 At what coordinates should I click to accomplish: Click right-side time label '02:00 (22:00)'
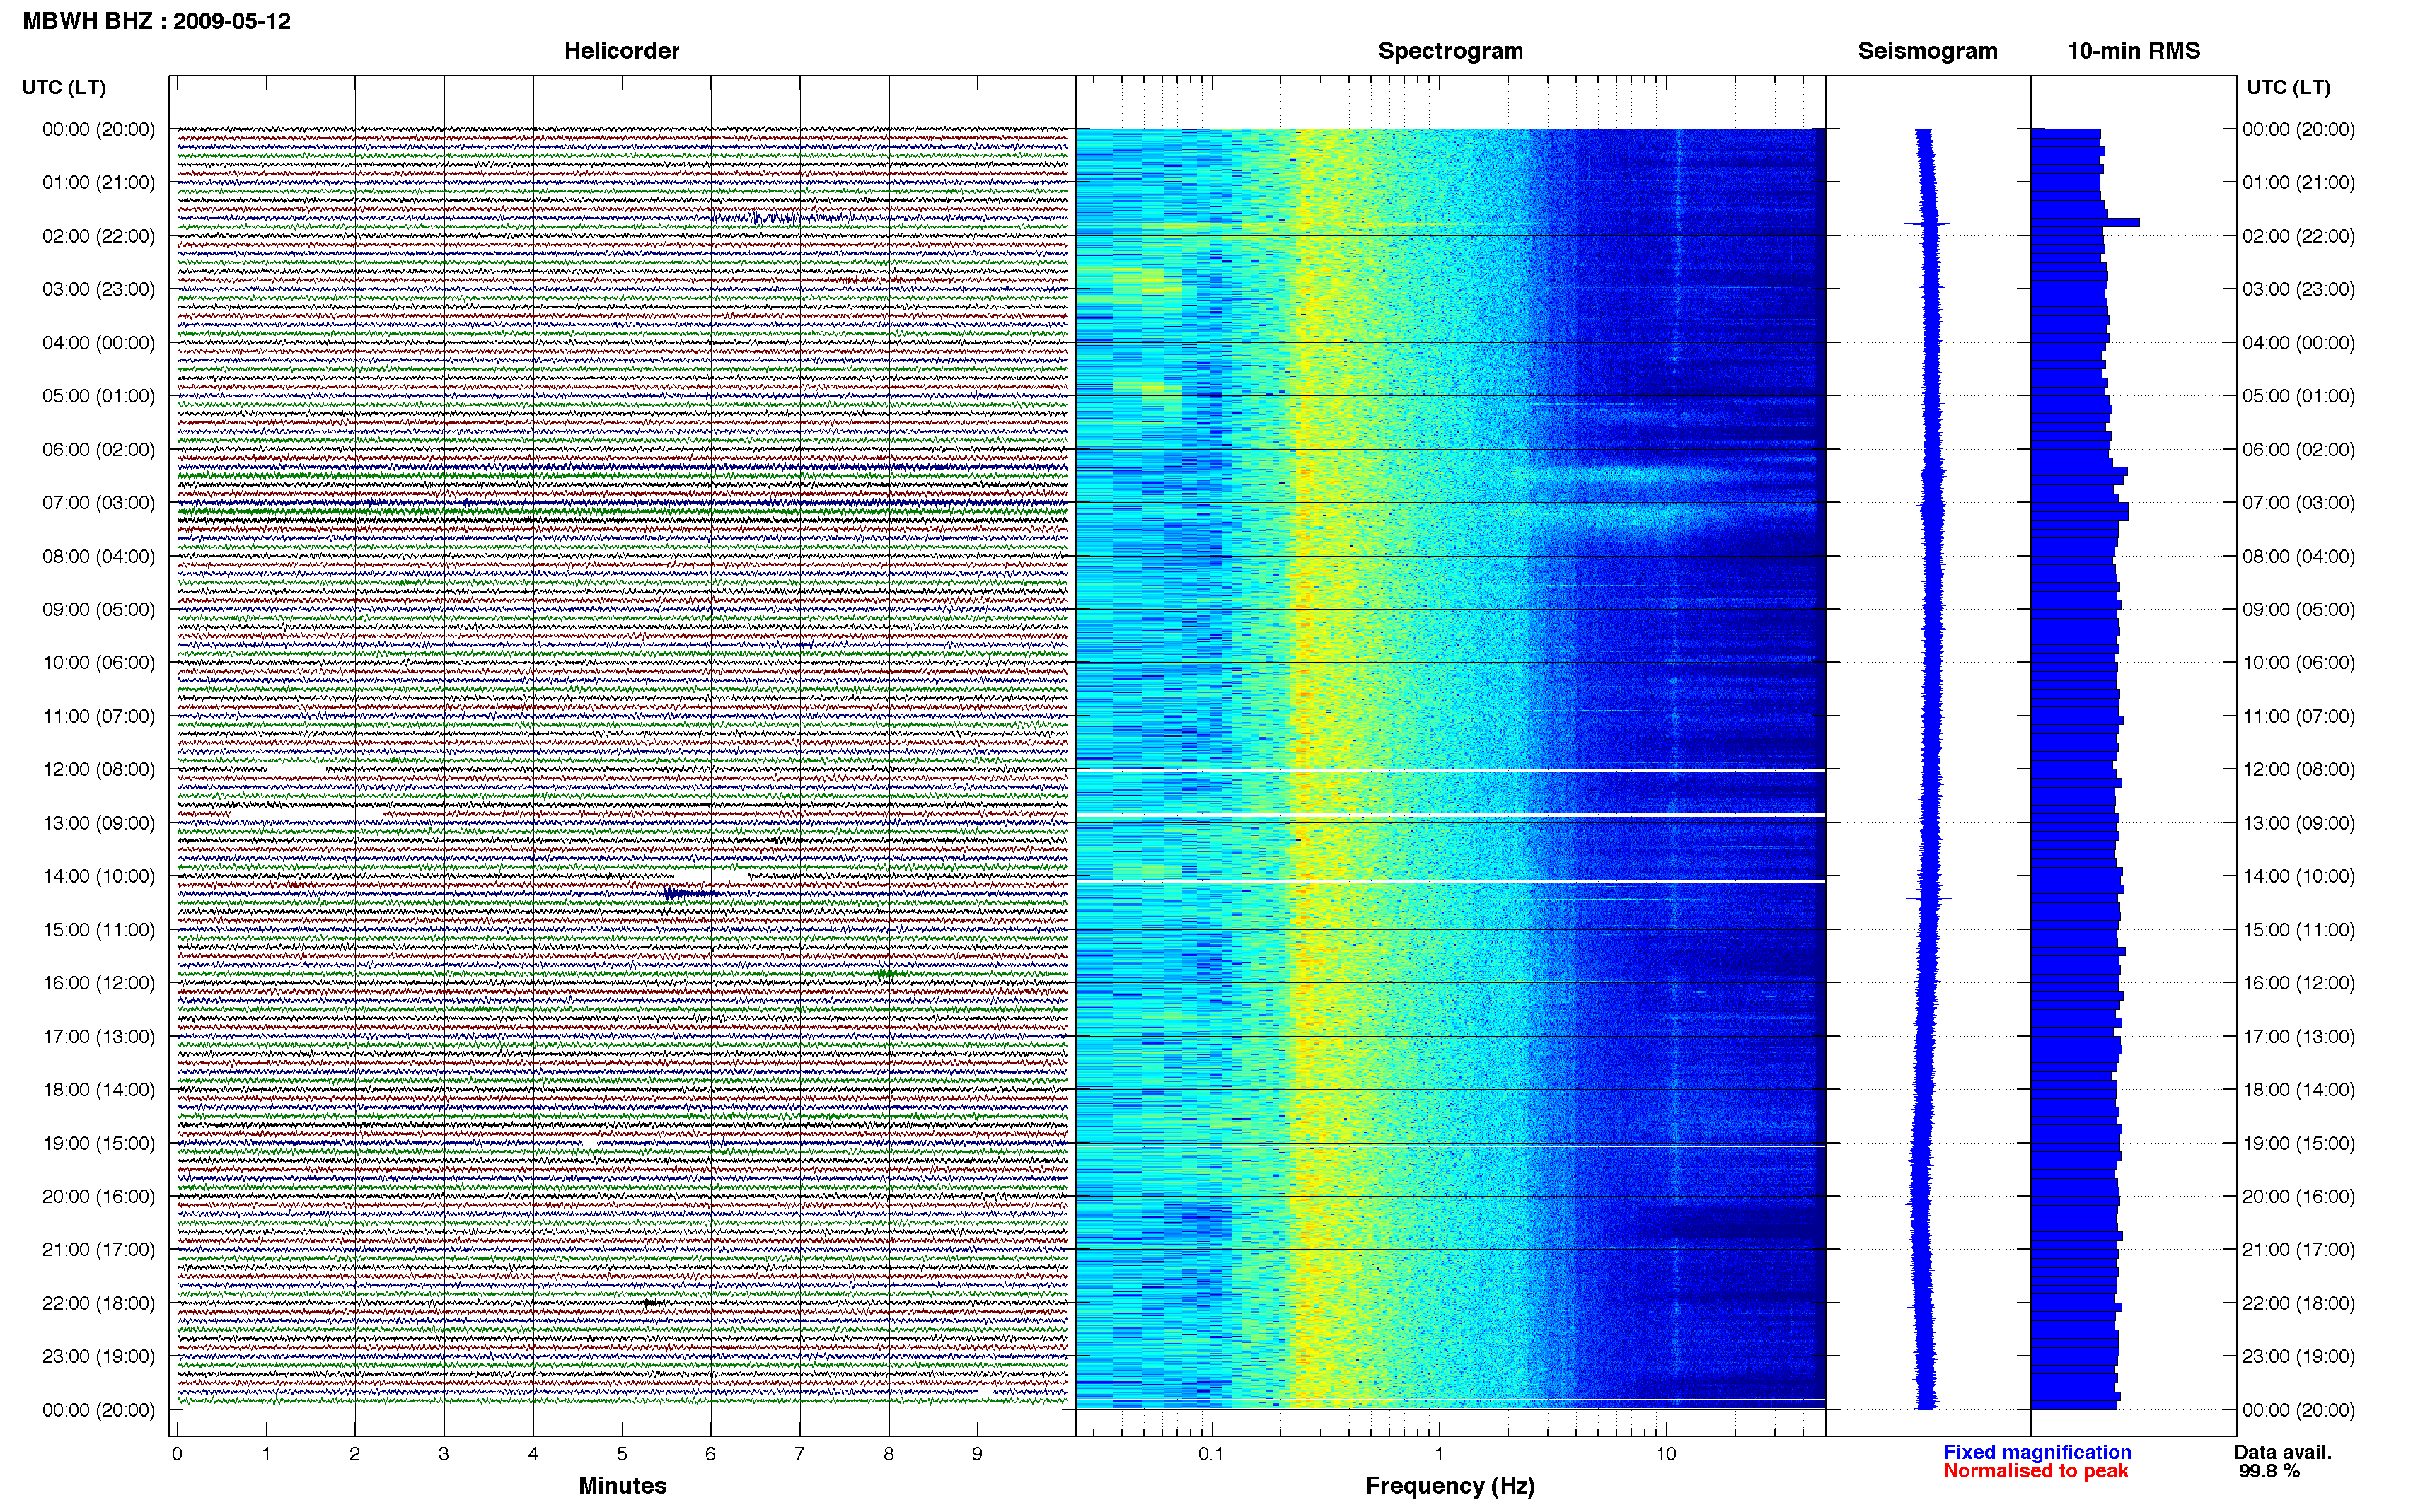(2298, 236)
